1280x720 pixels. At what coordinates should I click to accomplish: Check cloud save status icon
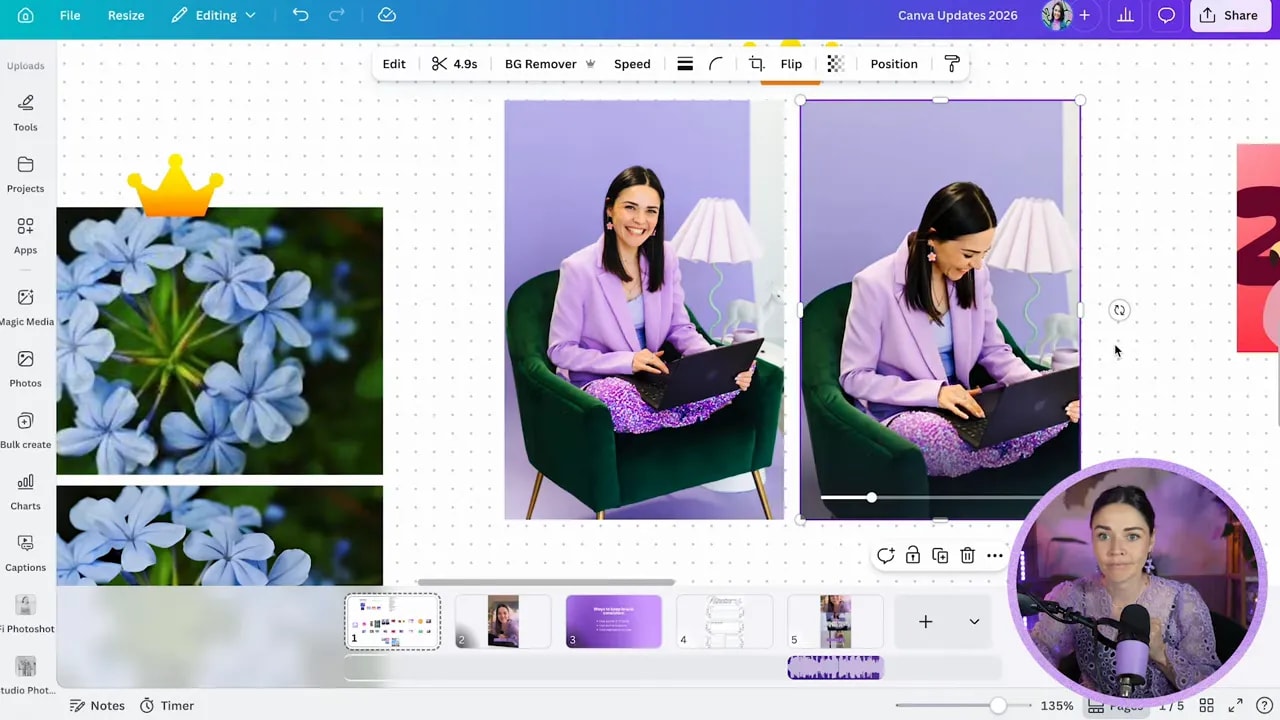387,15
